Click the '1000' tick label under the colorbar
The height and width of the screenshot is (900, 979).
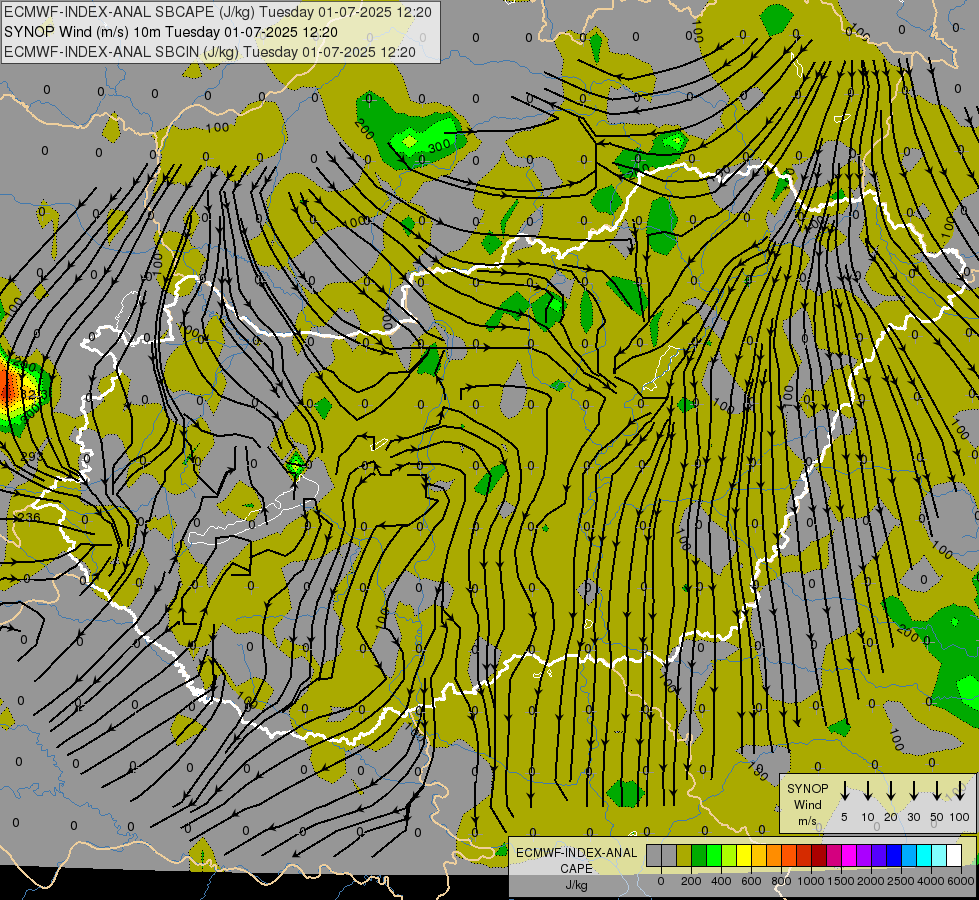point(811,881)
